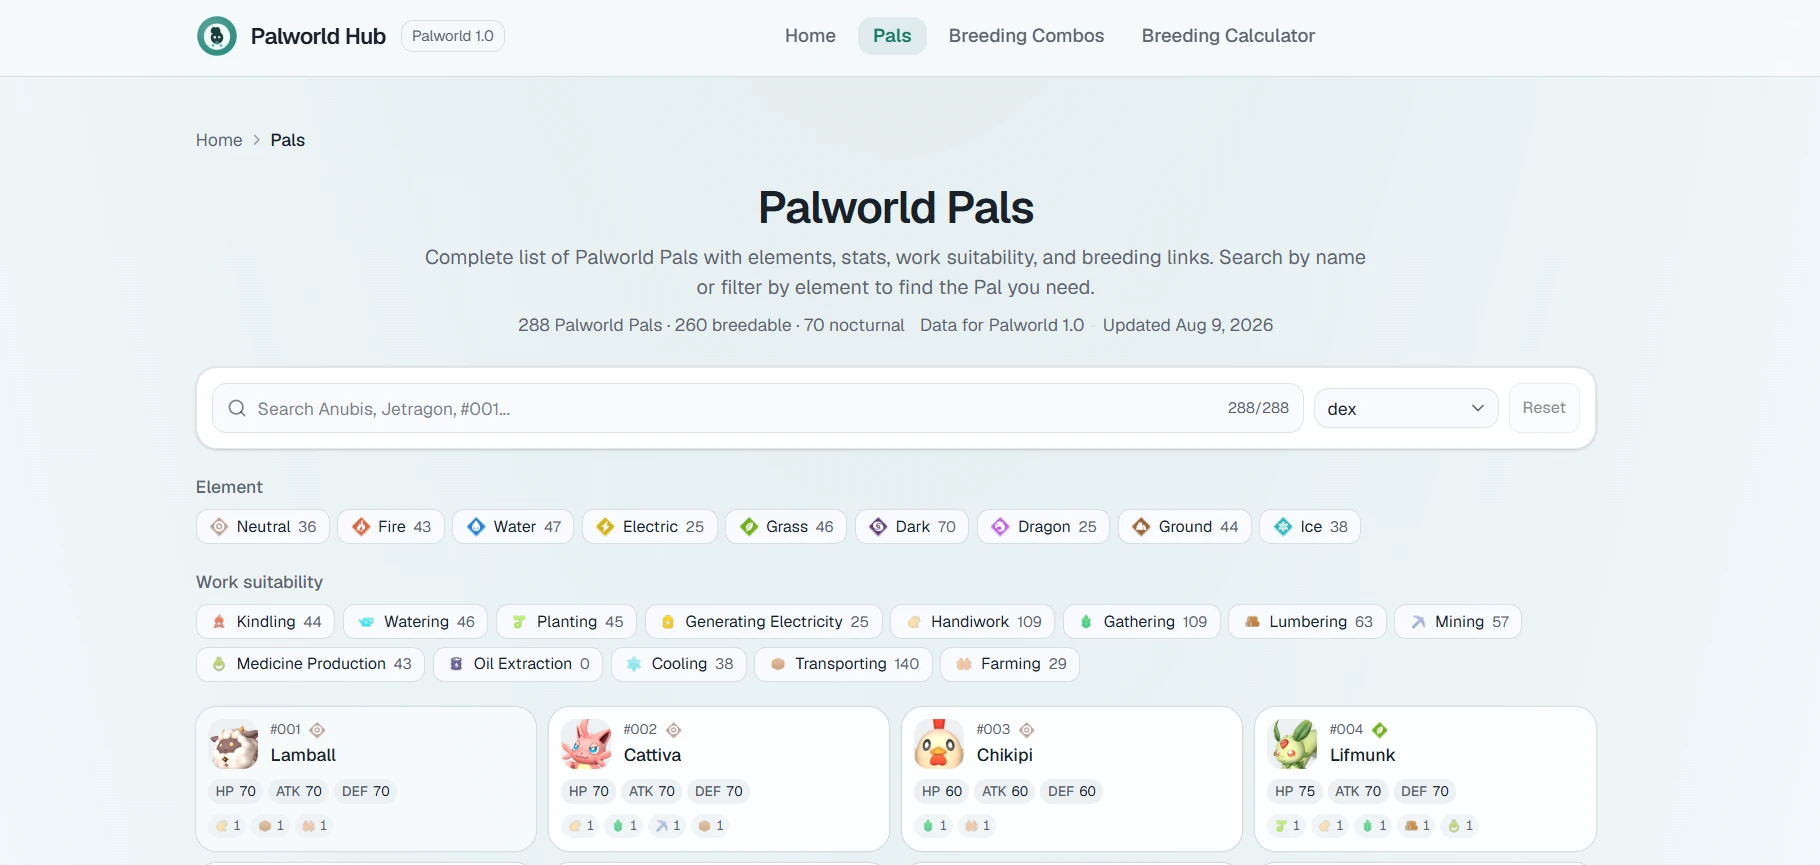Screen dimensions: 1820x865
Task: Click Cattiva's pal portrait
Action: 587,744
